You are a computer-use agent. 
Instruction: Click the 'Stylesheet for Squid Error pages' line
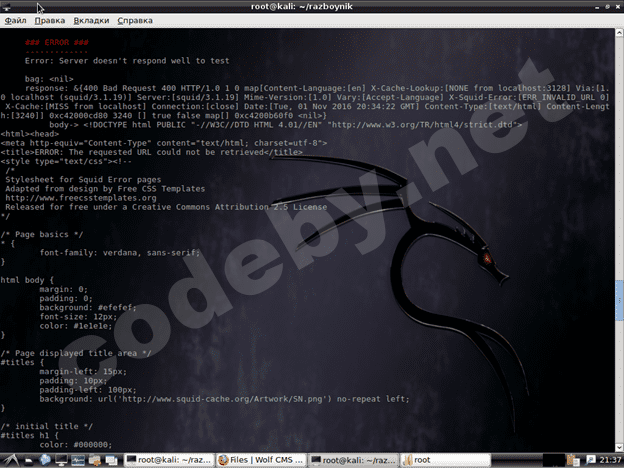click(83, 180)
